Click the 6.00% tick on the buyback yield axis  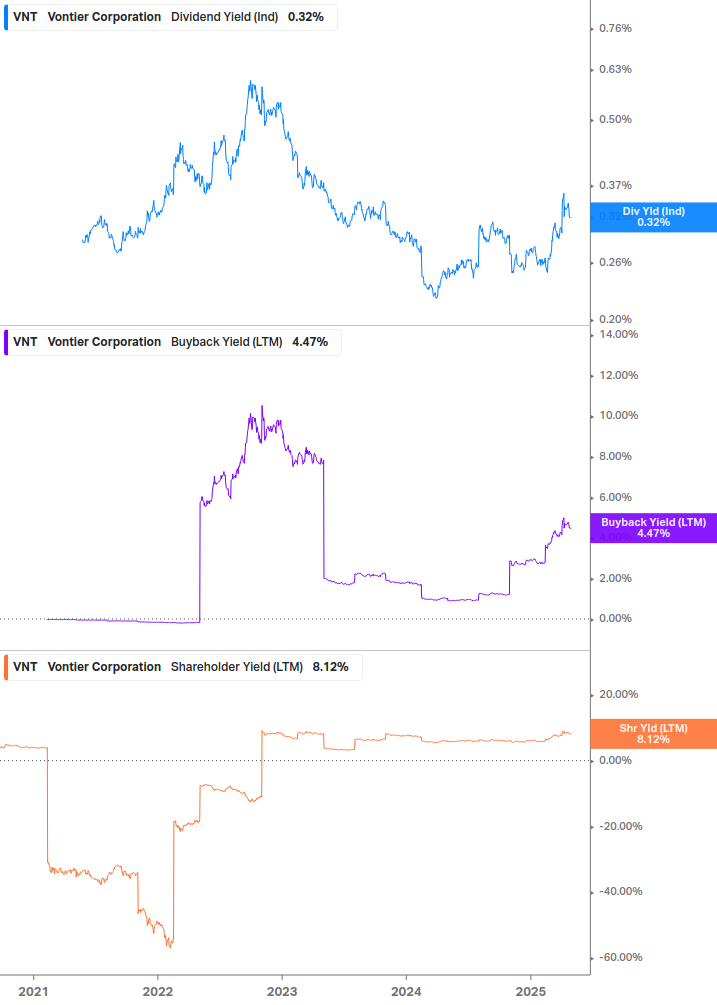[615, 497]
